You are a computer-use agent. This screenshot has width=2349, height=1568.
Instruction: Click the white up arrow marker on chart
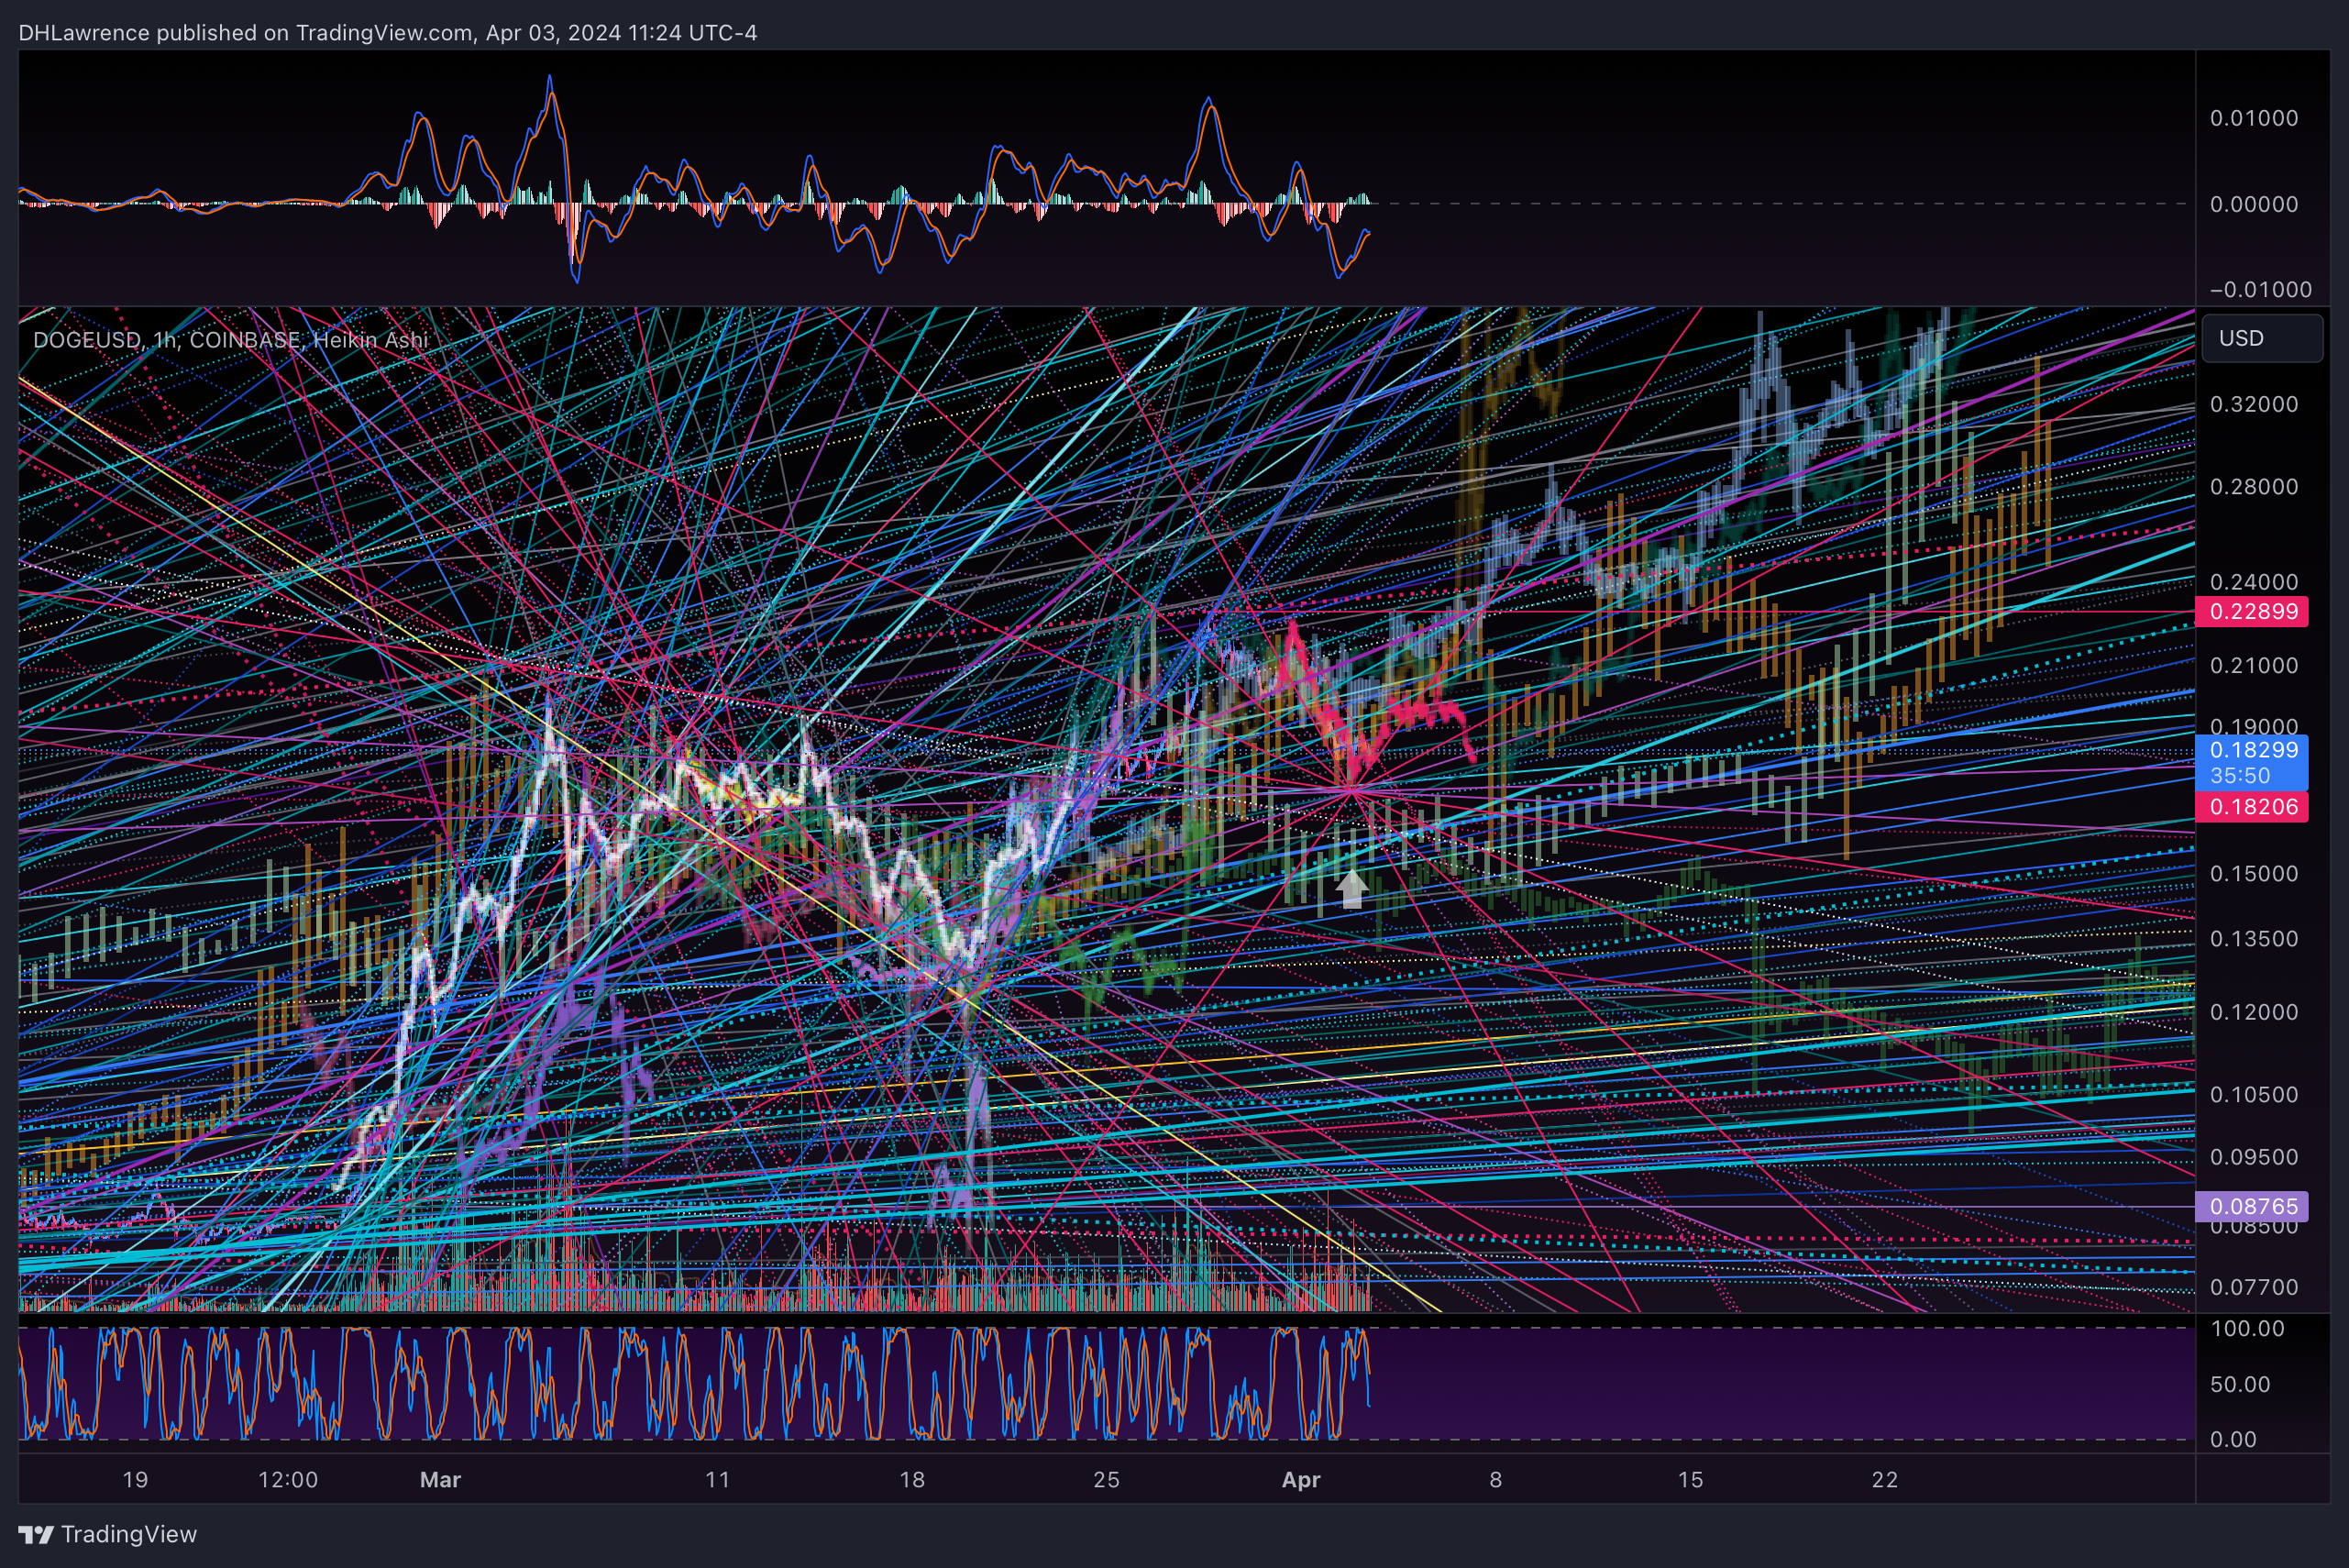(x=1351, y=889)
